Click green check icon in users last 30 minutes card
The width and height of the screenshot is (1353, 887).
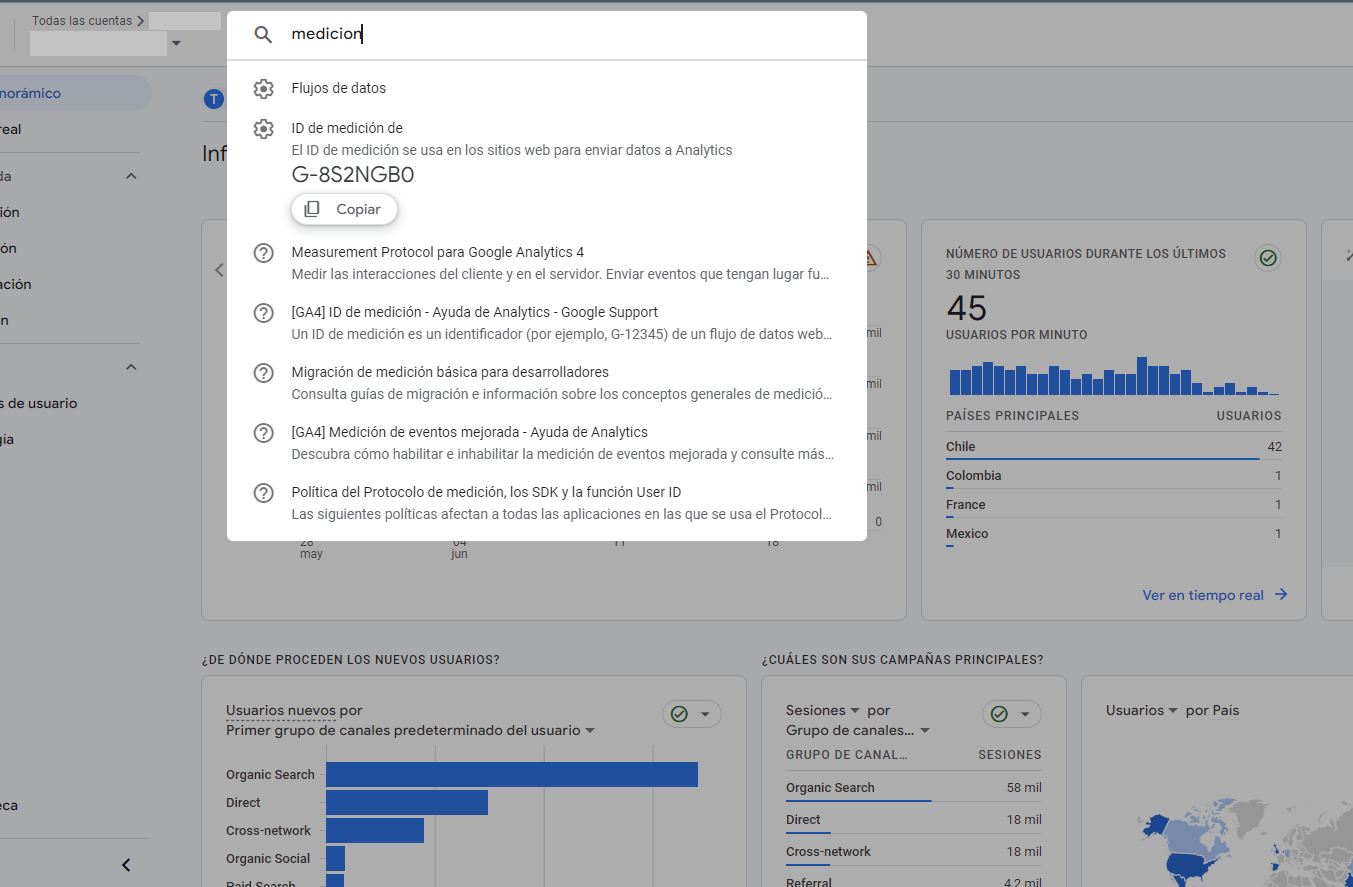tap(1268, 258)
